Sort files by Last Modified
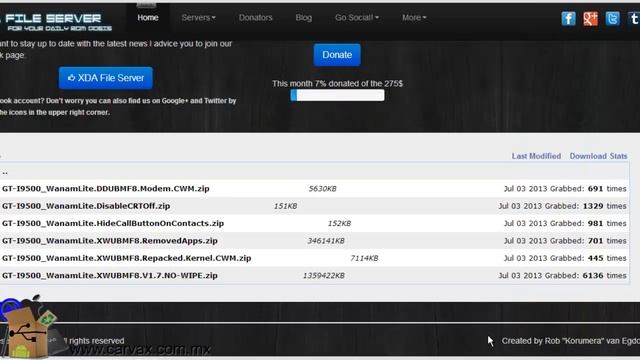Image resolution: width=640 pixels, height=360 pixels. 536,156
